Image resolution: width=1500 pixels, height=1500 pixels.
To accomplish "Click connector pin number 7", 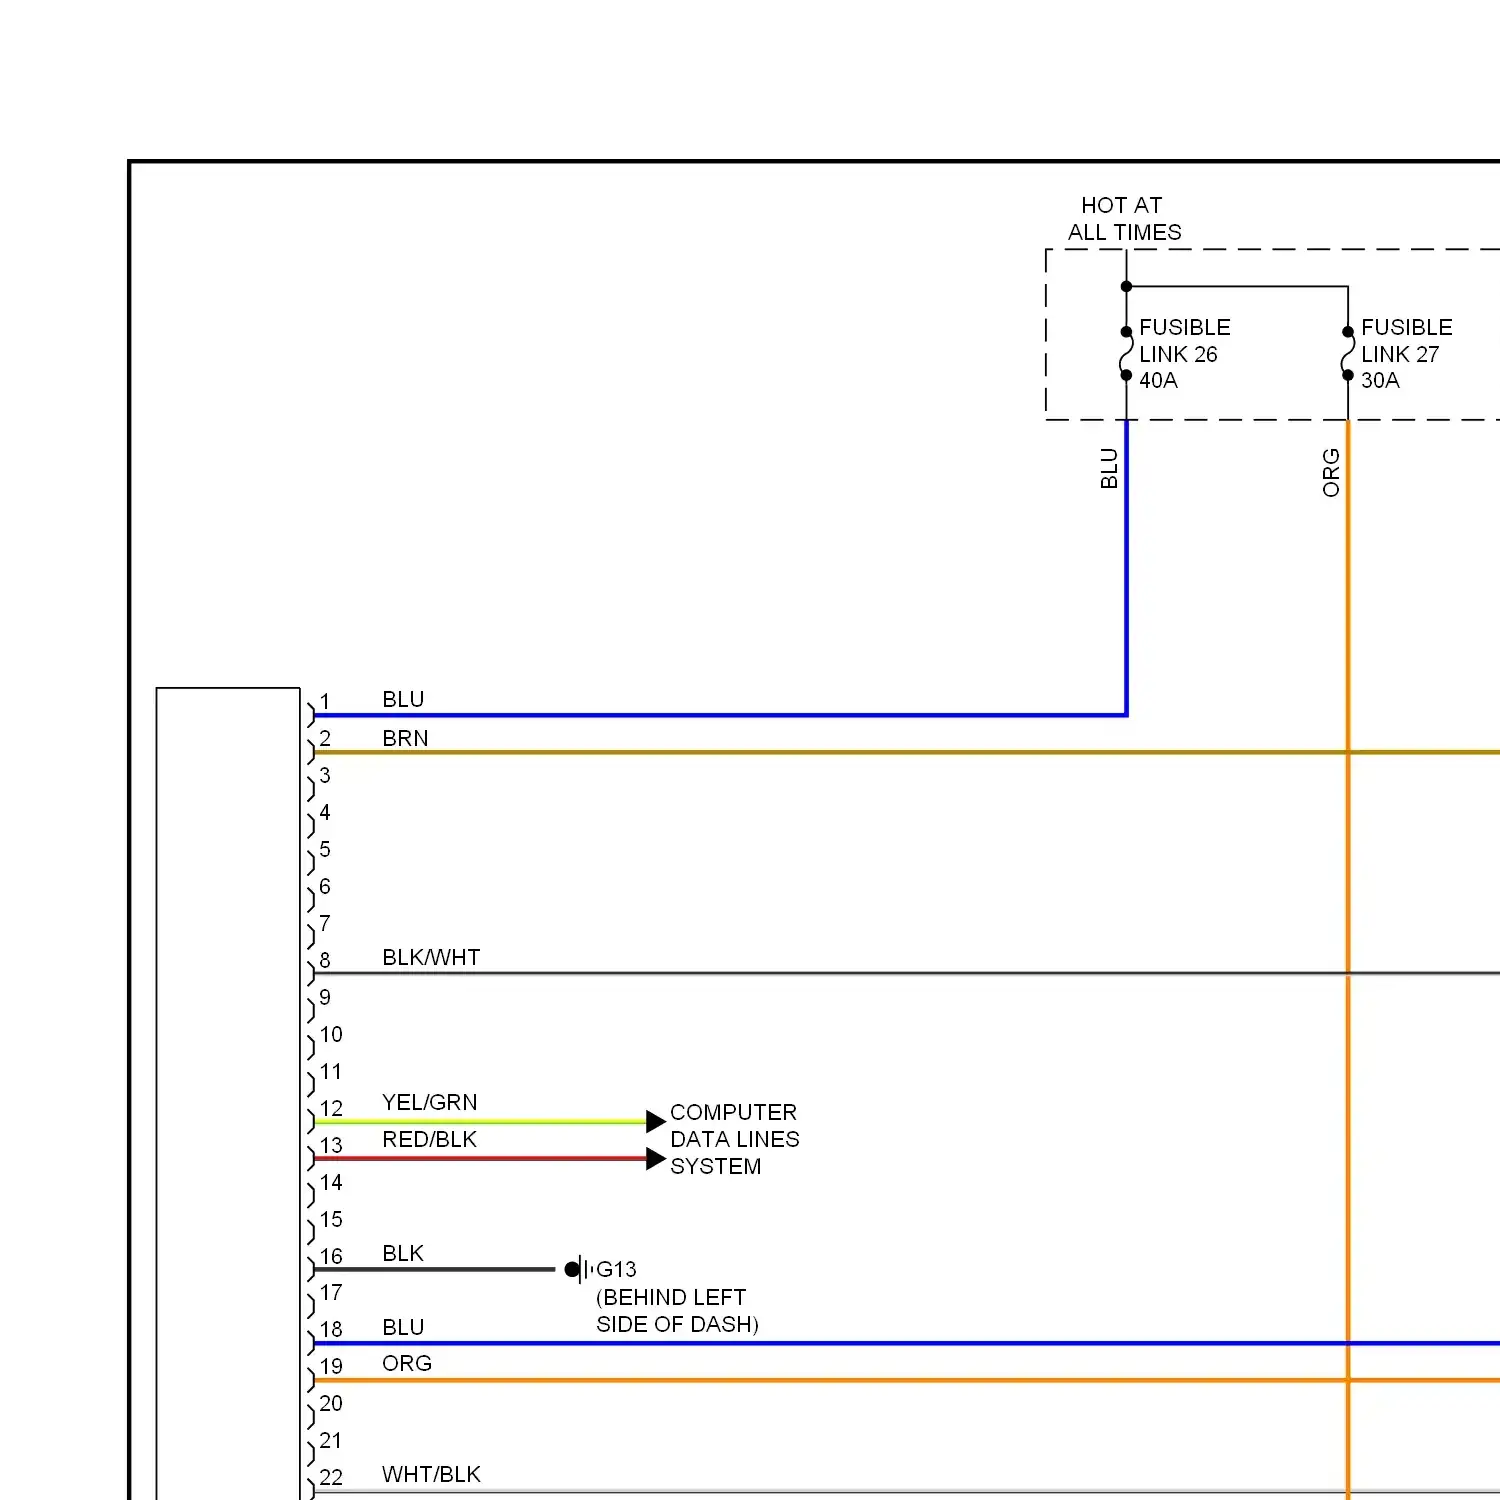I will pyautogui.click(x=325, y=923).
